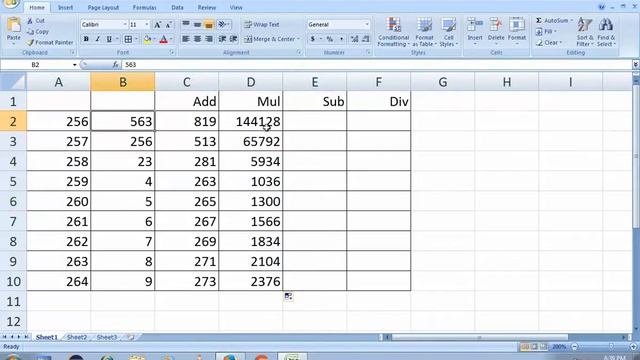
Task: Open Conditional Formatting menu
Action: click(x=393, y=32)
